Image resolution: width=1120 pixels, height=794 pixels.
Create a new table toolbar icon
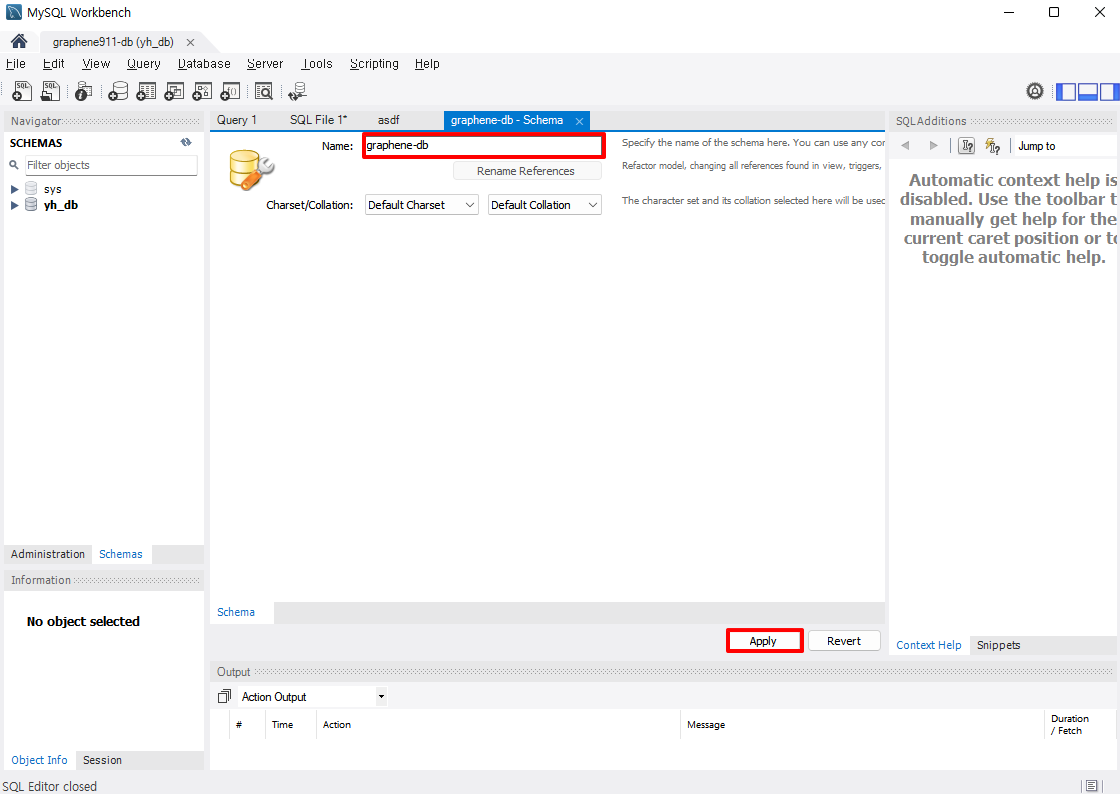pyautogui.click(x=146, y=91)
